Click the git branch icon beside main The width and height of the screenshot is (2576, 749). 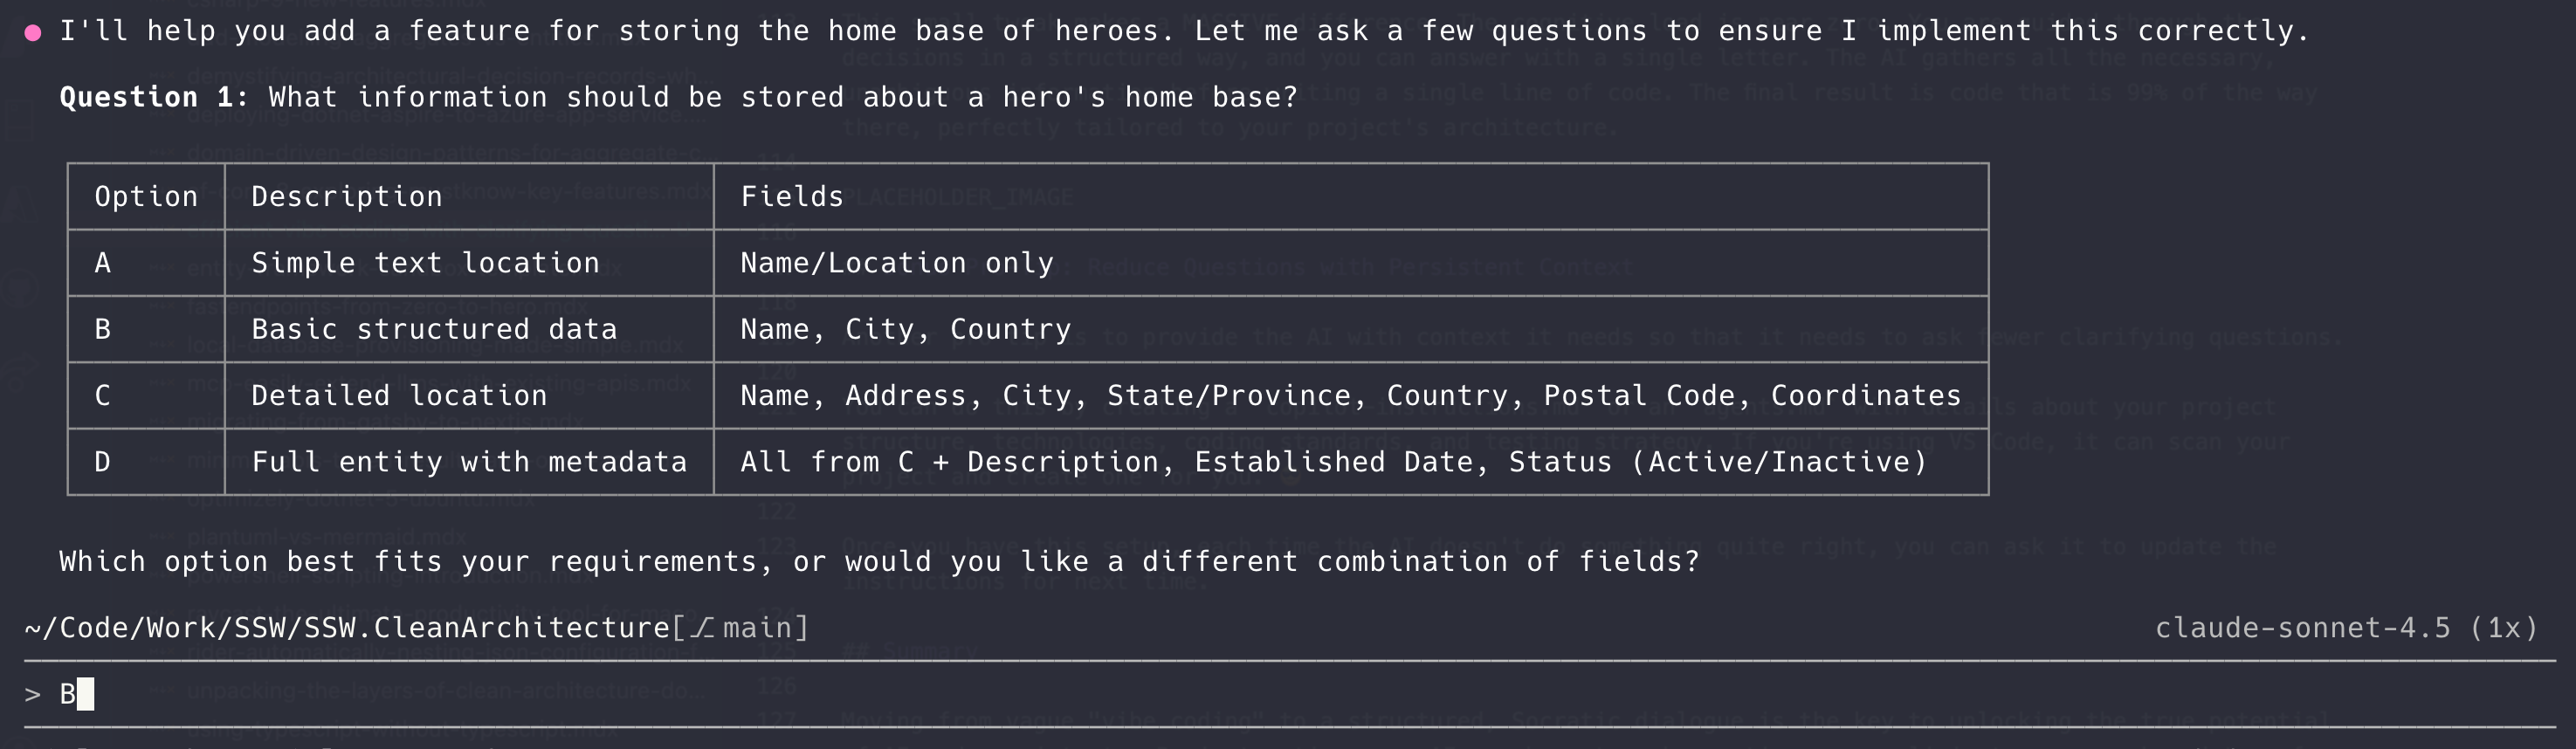(x=703, y=628)
